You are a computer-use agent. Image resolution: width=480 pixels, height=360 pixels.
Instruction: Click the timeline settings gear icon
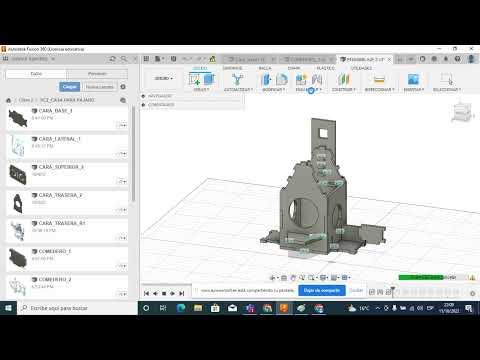tap(472, 293)
